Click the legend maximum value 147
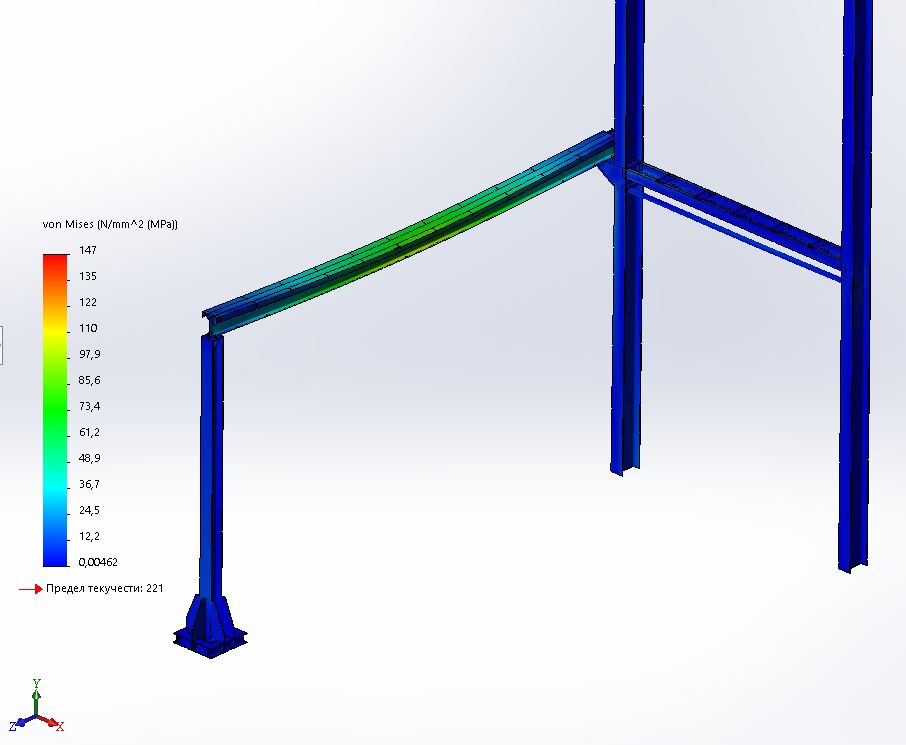Image resolution: width=906 pixels, height=745 pixels. 88,250
